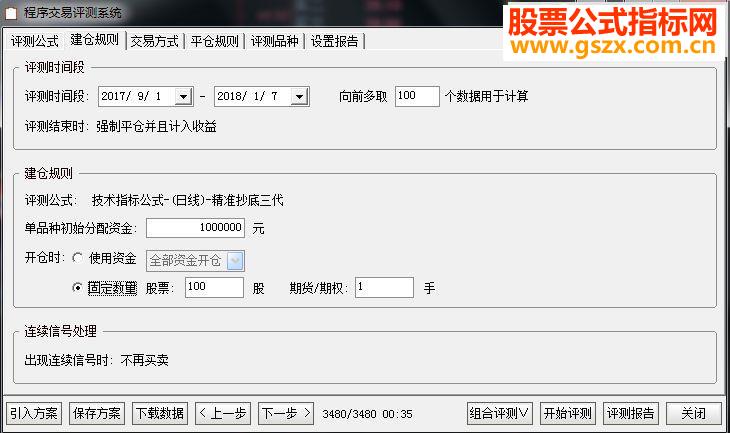Click the 向前多取 data count field

417,96
